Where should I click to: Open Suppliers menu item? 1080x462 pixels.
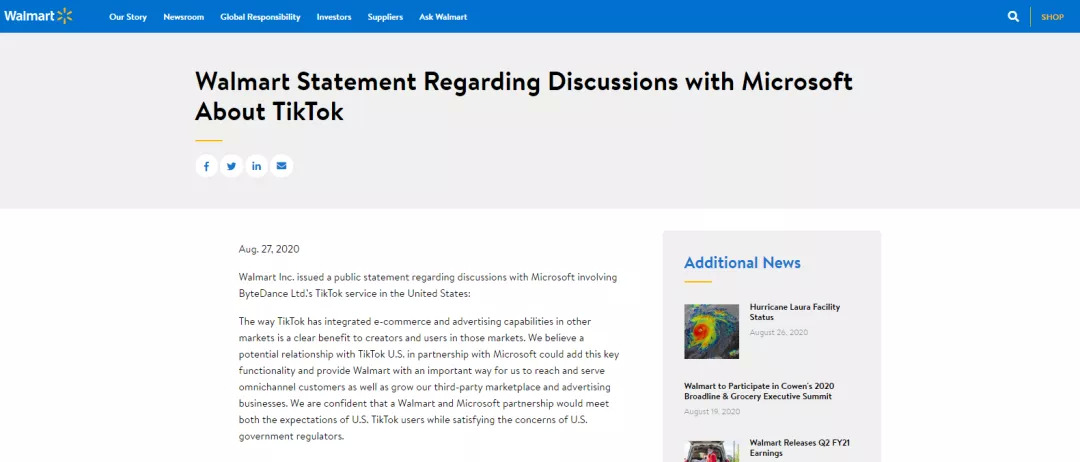385,17
